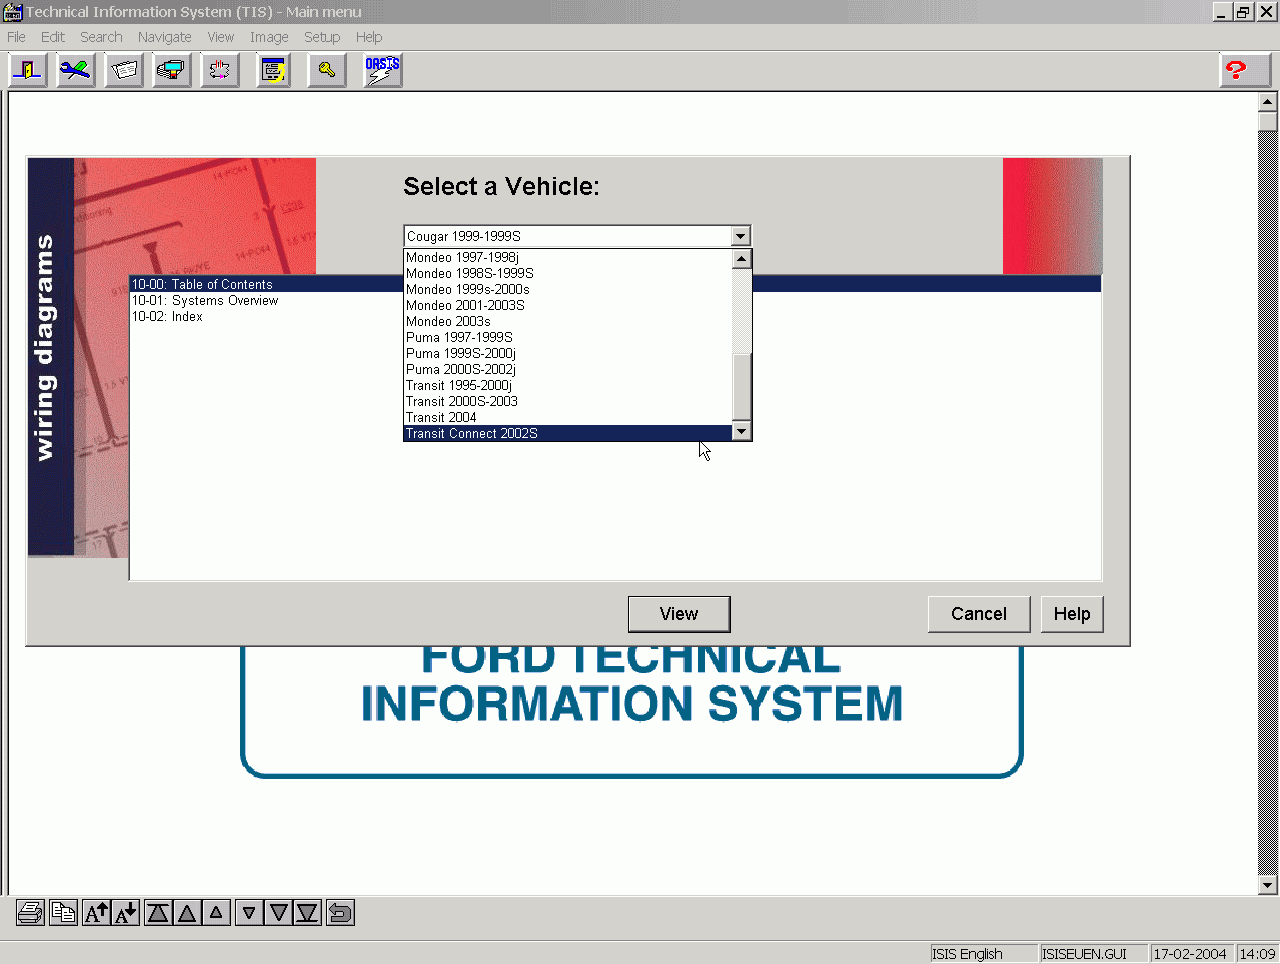Open the red Help question mark icon
1280x964 pixels.
point(1243,70)
